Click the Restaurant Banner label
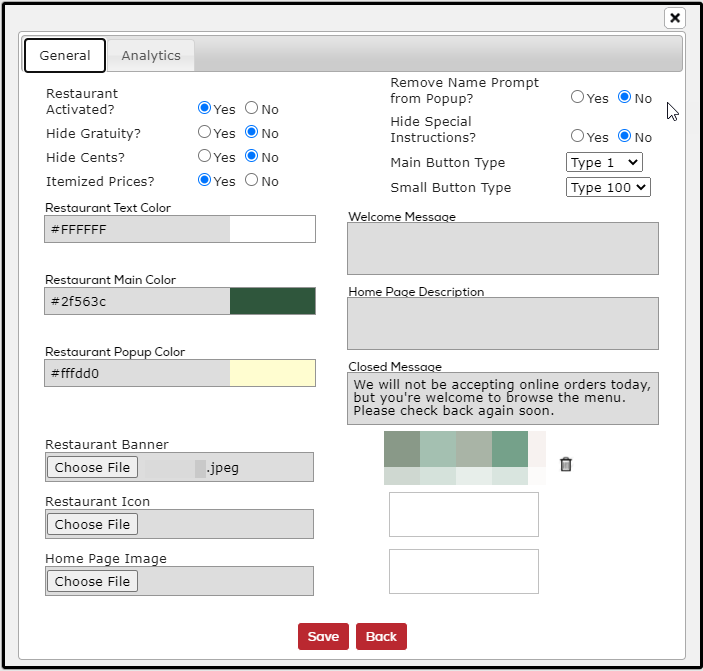703x671 pixels. [107, 444]
